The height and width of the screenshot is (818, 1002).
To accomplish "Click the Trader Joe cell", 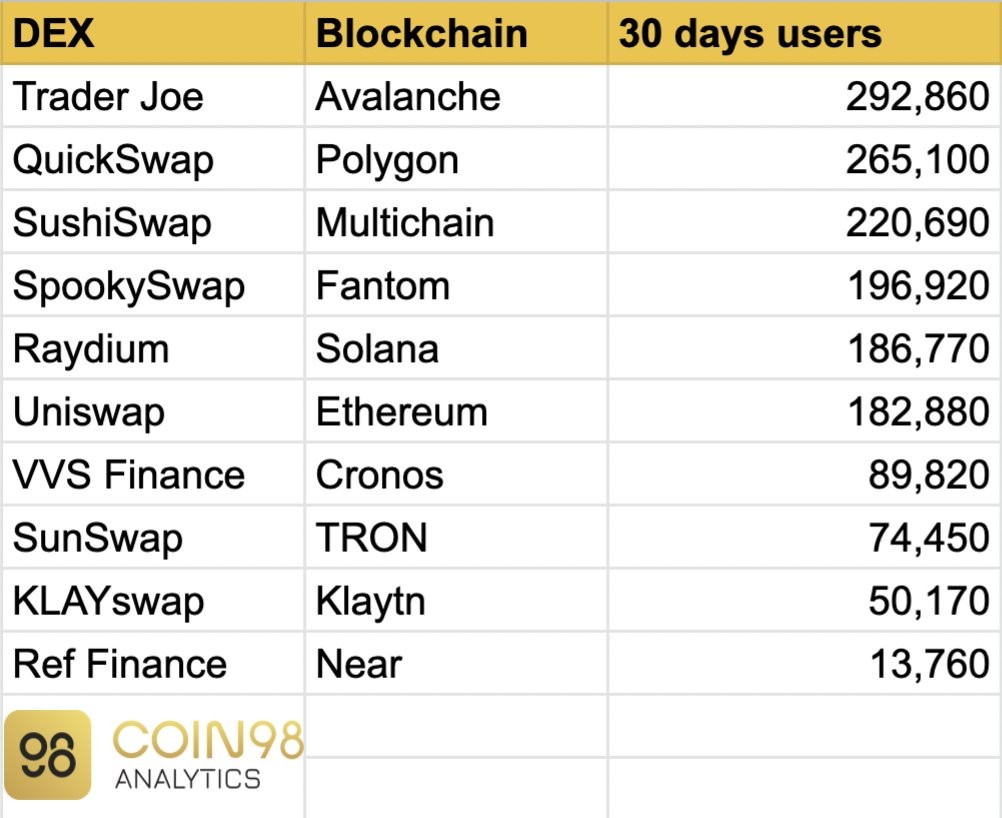I will pos(153,96).
